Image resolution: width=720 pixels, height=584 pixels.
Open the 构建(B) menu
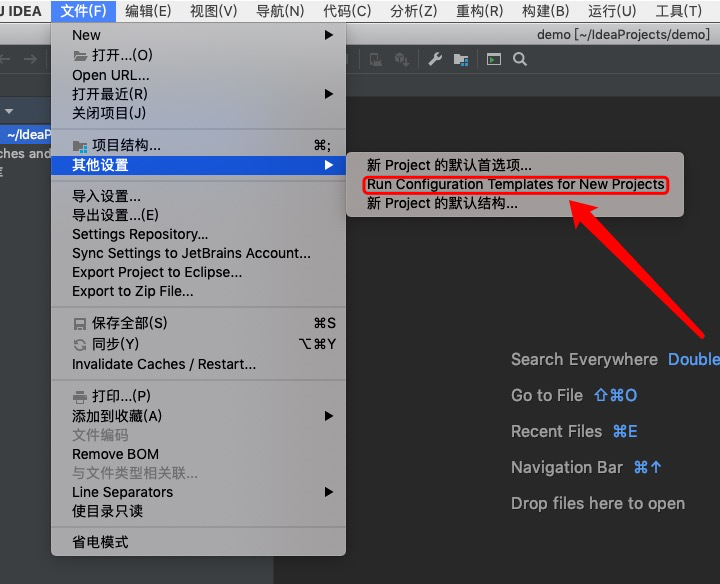coord(546,11)
